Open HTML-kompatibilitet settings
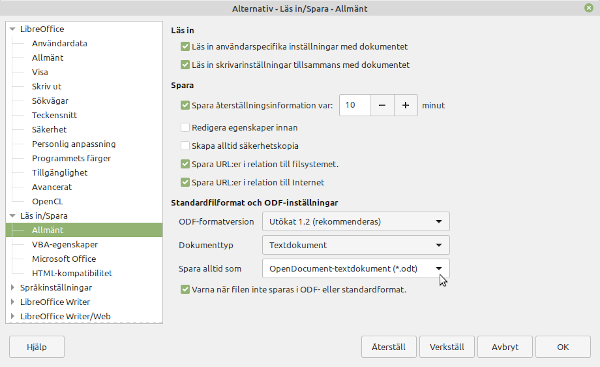This screenshot has width=600, height=367. pyautogui.click(x=72, y=273)
